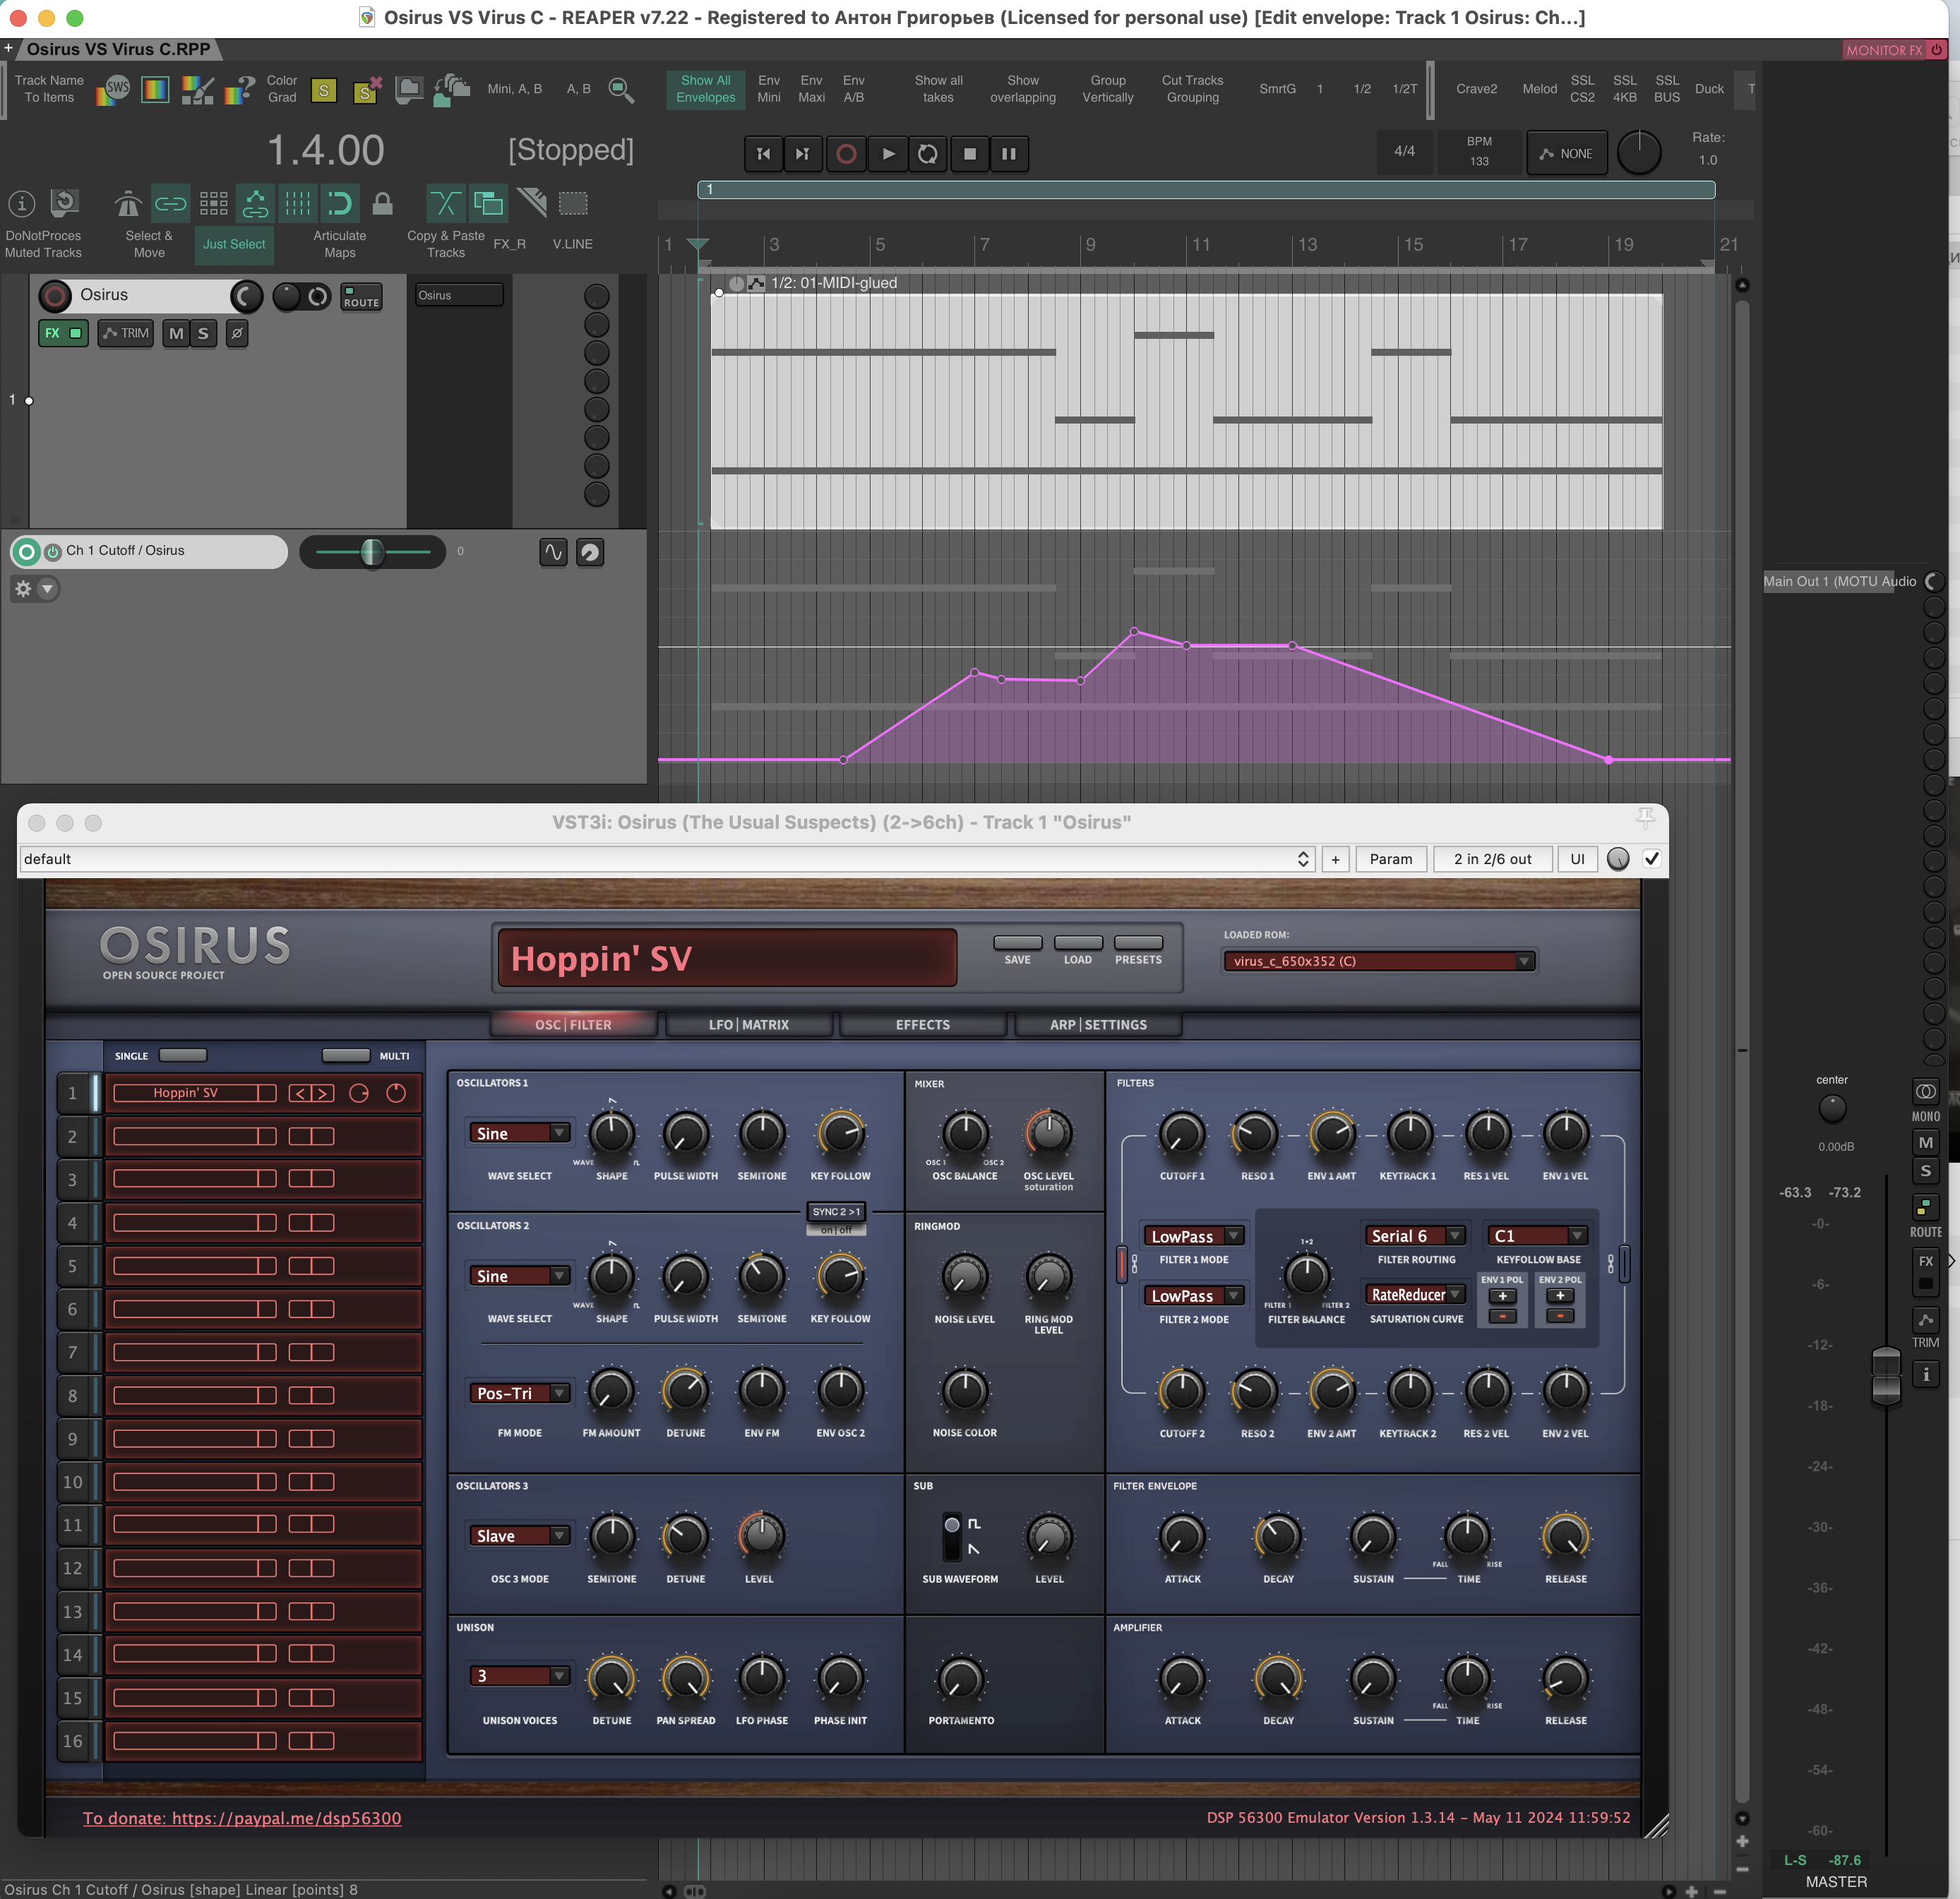This screenshot has height=1899, width=1960.
Task: Arm the Ch 1 Cutoff envelope
Action: pos(27,551)
